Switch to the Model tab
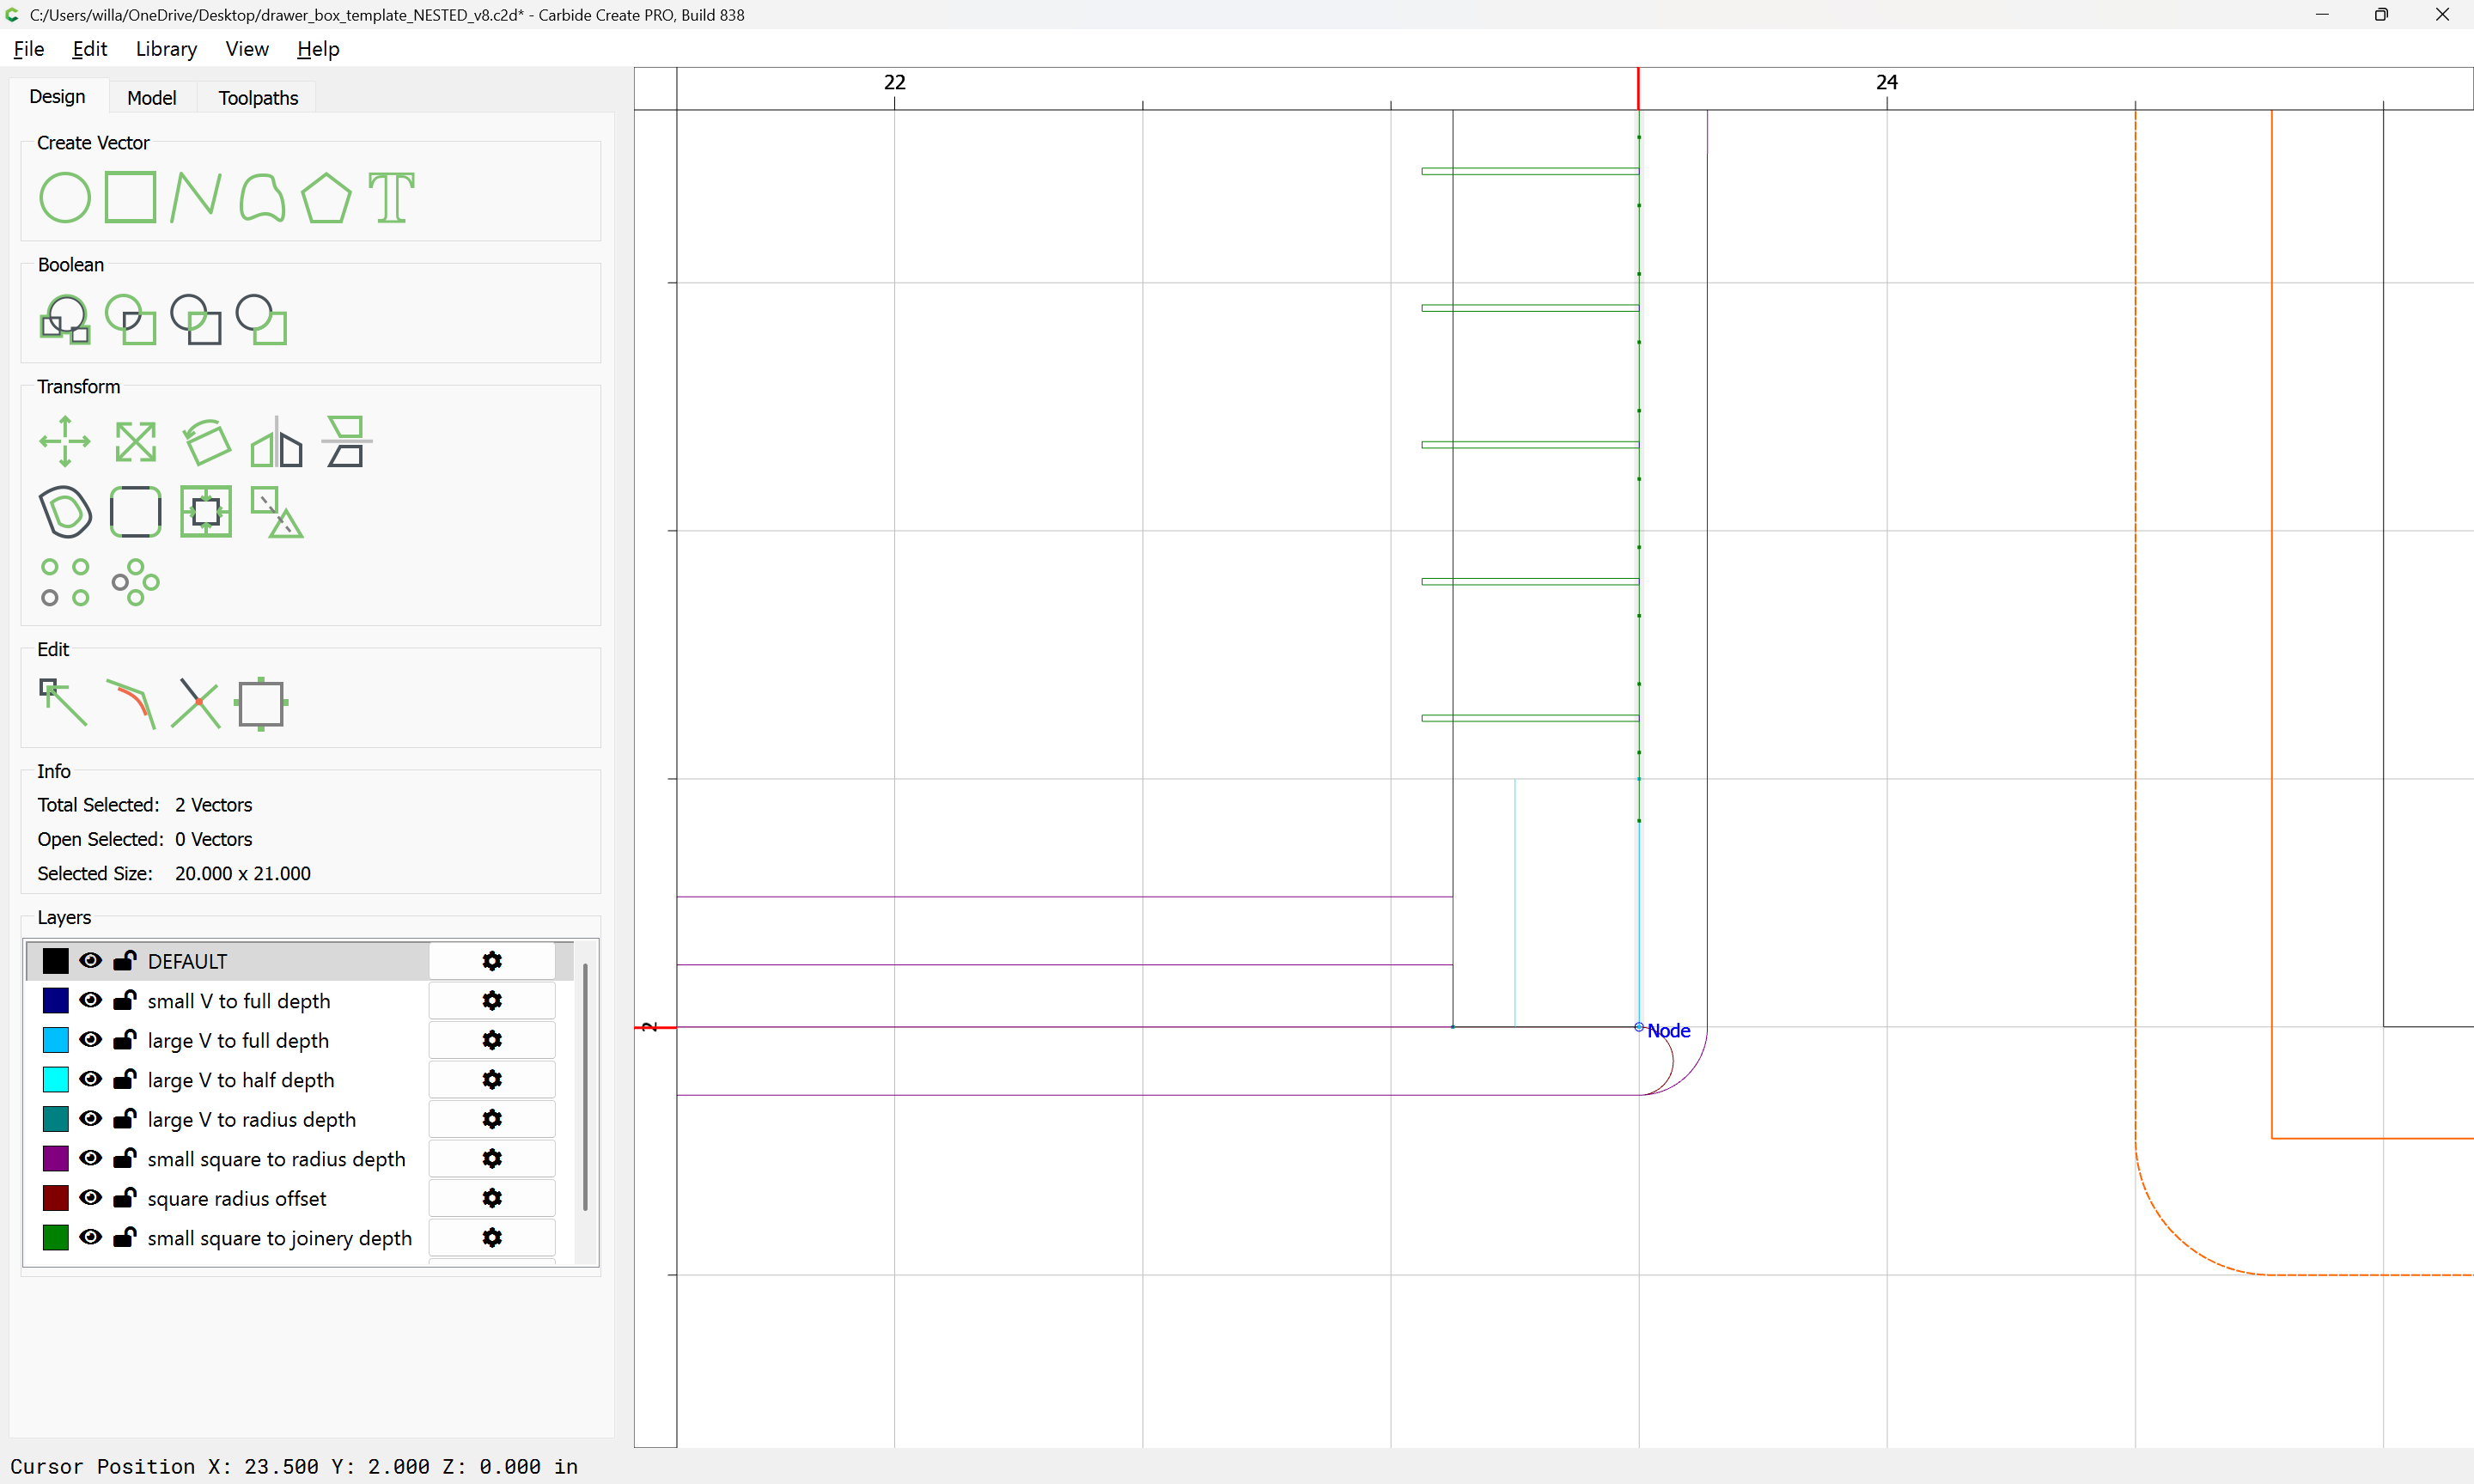 151,98
